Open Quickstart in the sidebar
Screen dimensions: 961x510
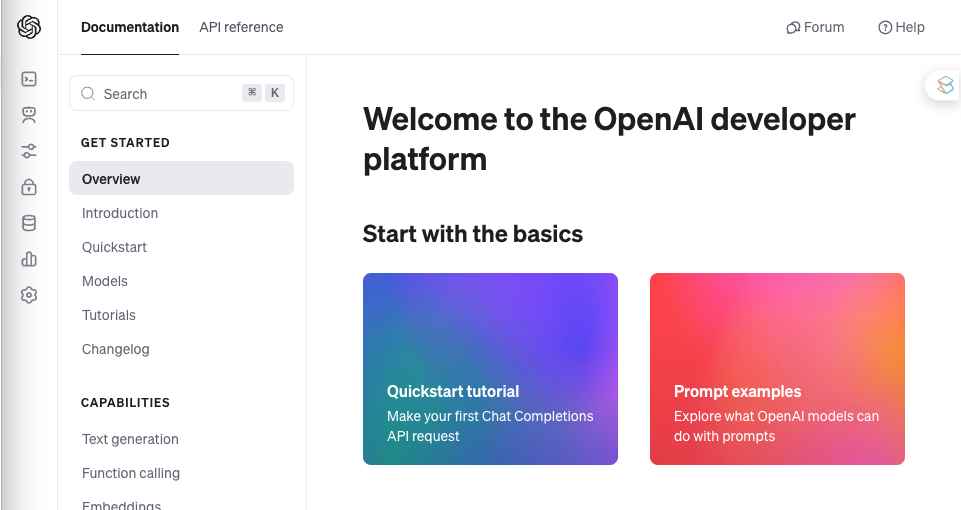click(x=115, y=247)
